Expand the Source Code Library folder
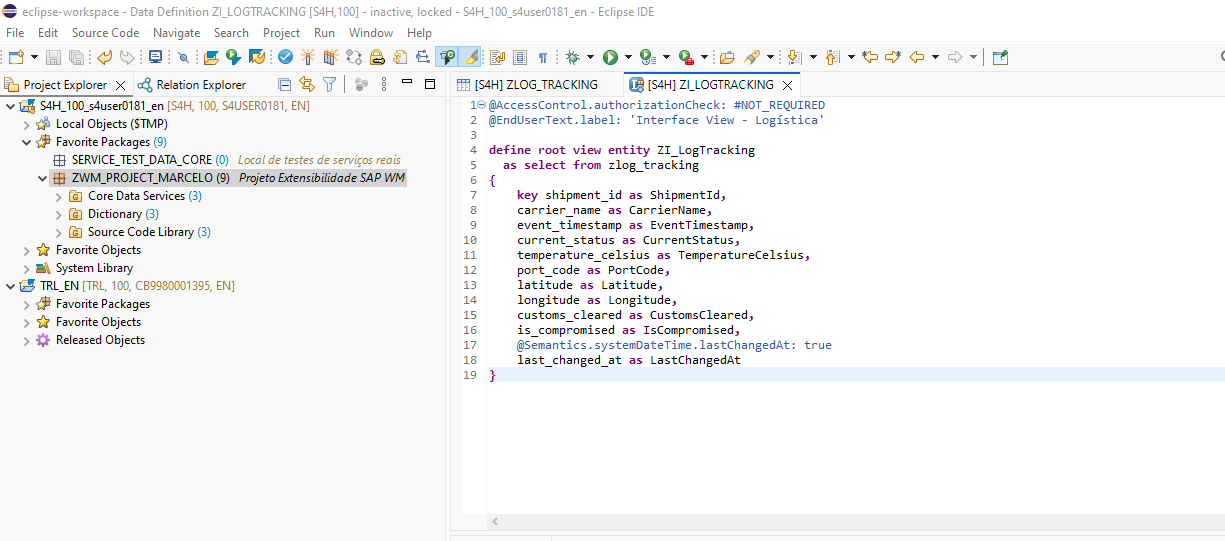Screen dimensions: 1225x541 (59, 232)
